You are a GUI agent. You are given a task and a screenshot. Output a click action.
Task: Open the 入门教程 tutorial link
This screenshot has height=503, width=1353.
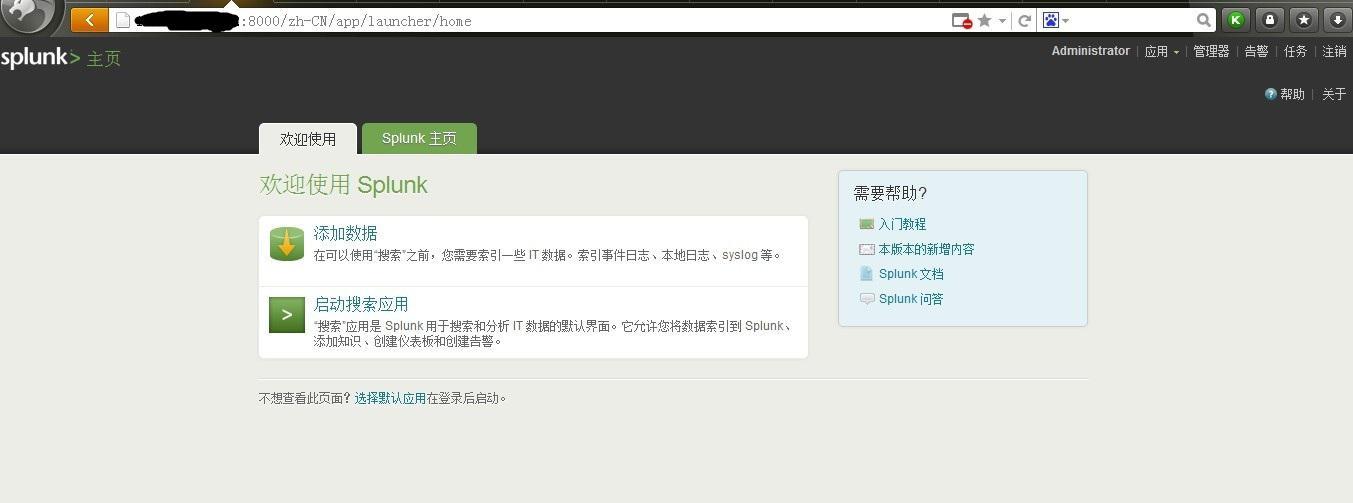902,224
